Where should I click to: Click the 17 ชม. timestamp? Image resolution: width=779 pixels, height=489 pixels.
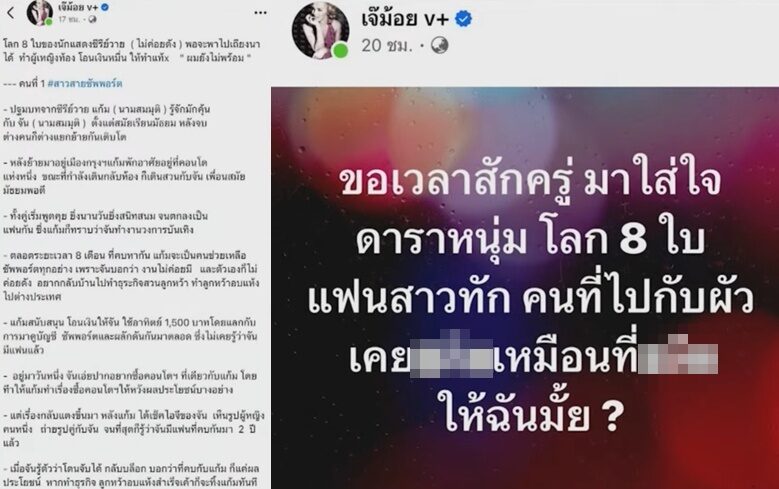69,19
